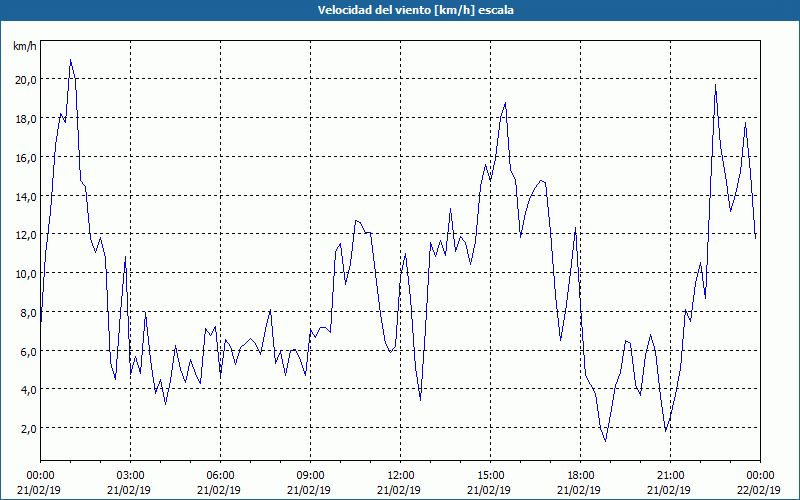Click the 09:00 time axis label
Screen dimensions: 800x500
pos(310,476)
